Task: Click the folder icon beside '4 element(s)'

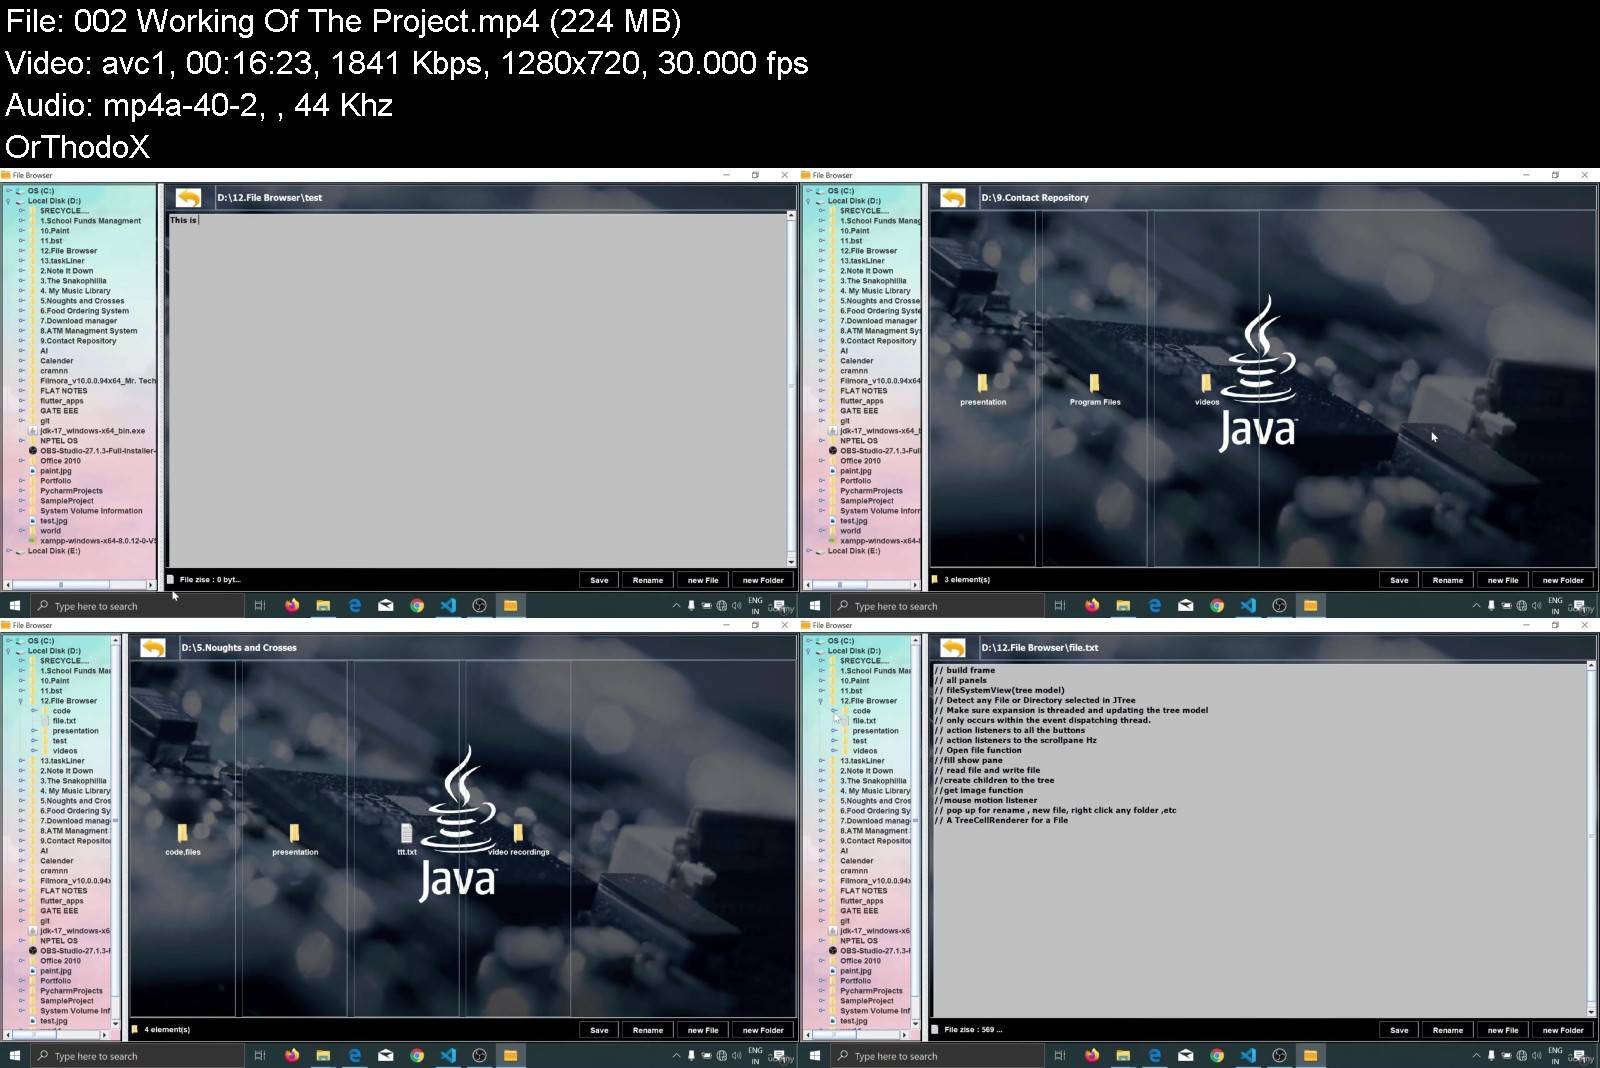Action: coord(135,1029)
